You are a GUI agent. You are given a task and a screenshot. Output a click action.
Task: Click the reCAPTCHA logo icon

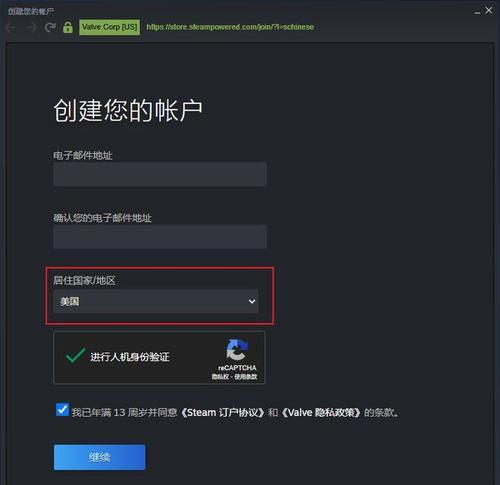237,350
